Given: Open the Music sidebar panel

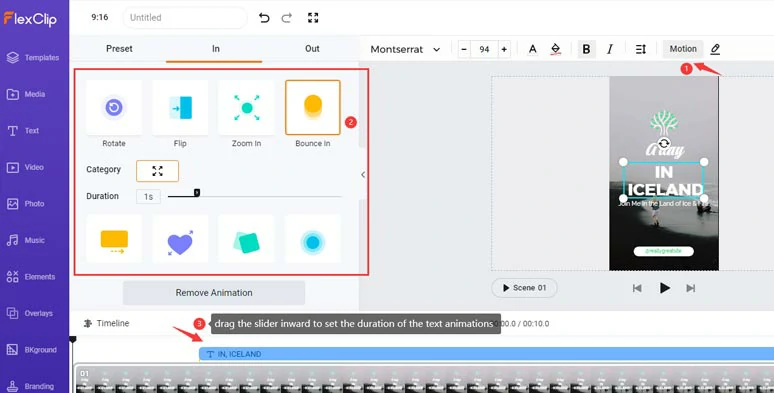Looking at the screenshot, I should (x=33, y=240).
